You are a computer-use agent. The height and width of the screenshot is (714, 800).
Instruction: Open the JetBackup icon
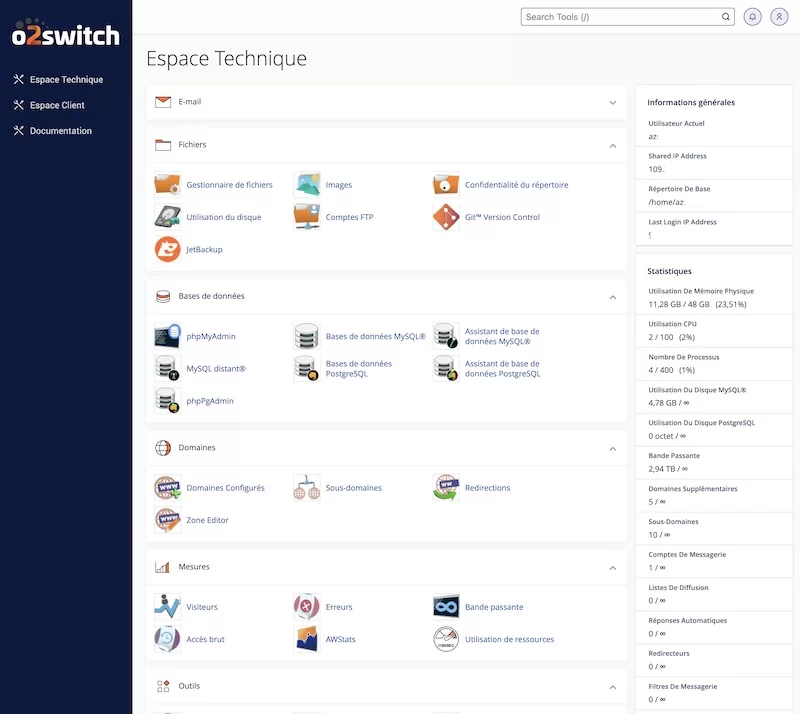tap(167, 249)
